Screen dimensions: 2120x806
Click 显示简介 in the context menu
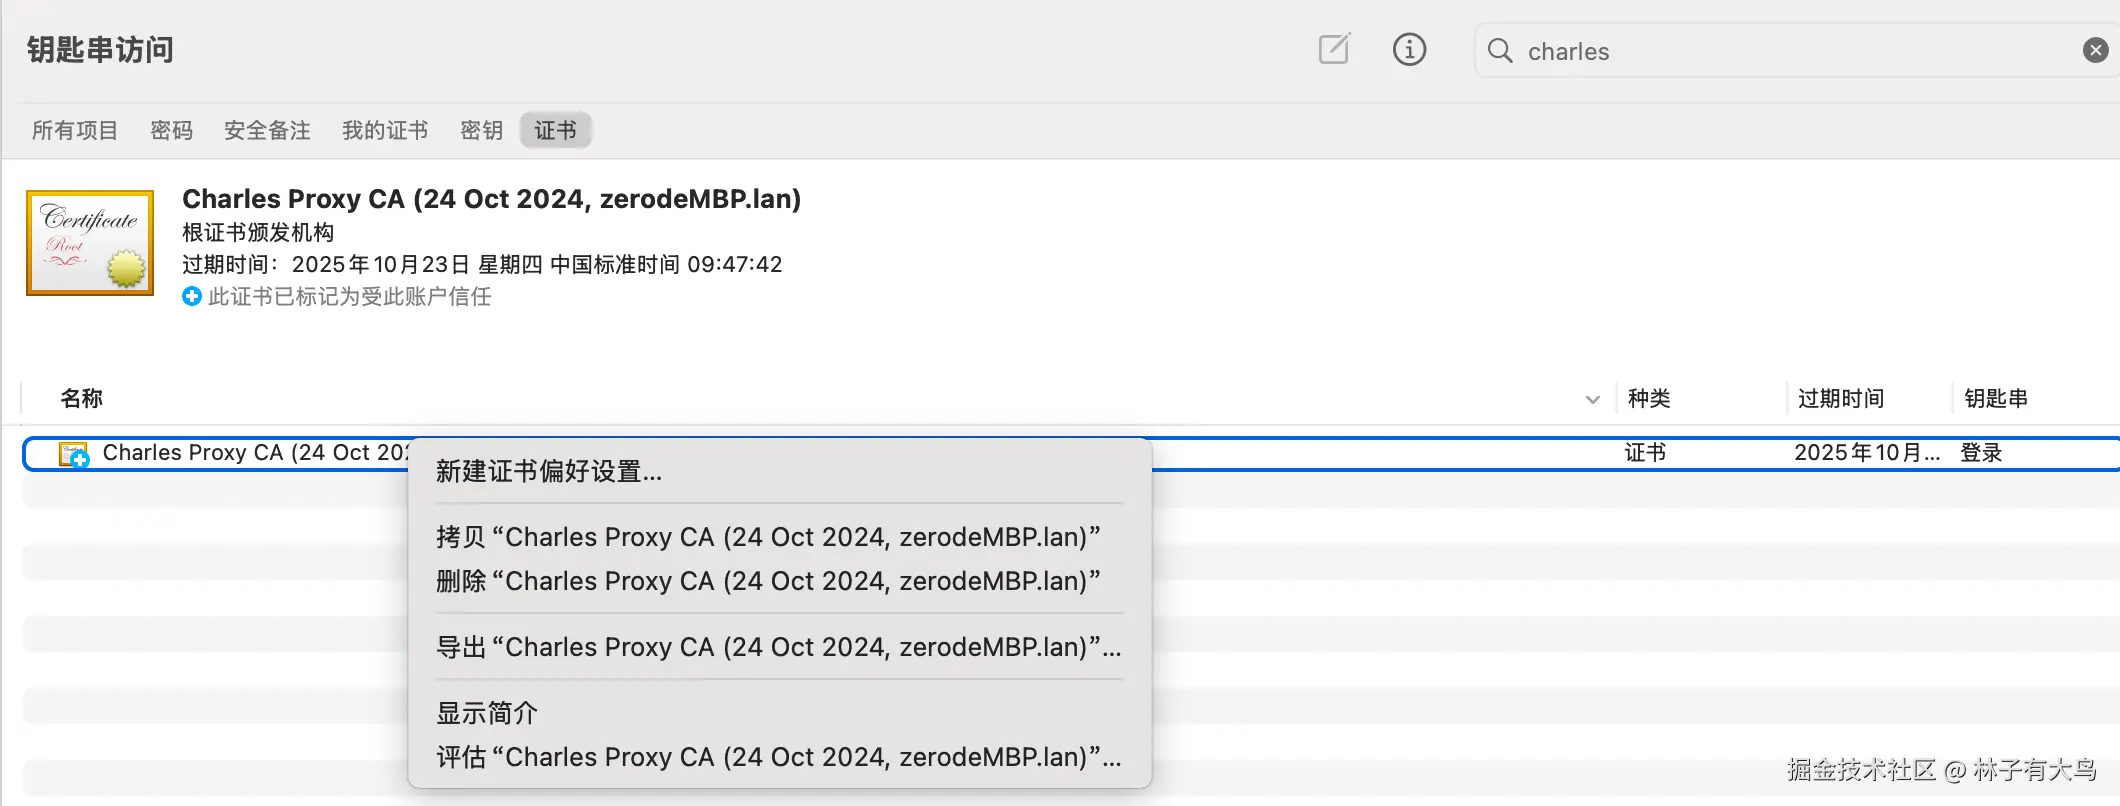coord(487,713)
